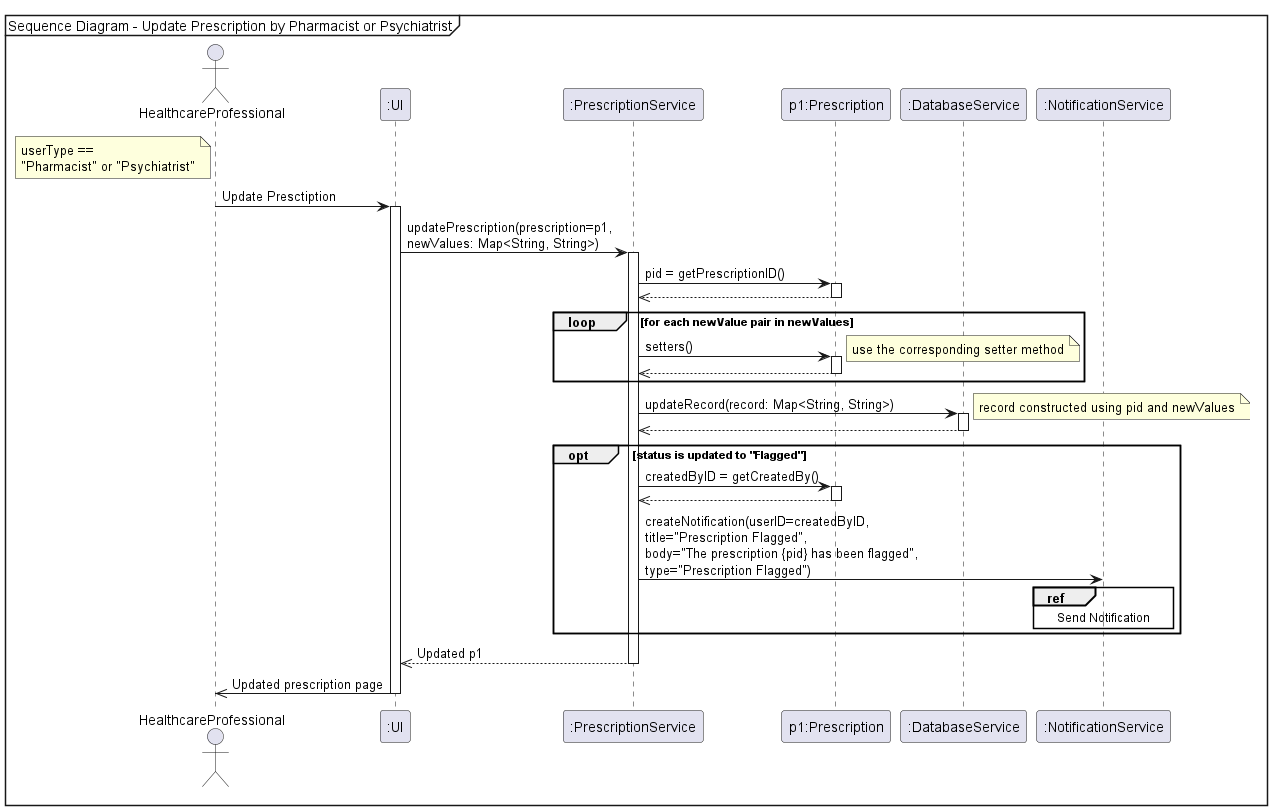Select the userType Pharmacist or Psychiatrist note
Screen dimensions: 1272x810
112,157
